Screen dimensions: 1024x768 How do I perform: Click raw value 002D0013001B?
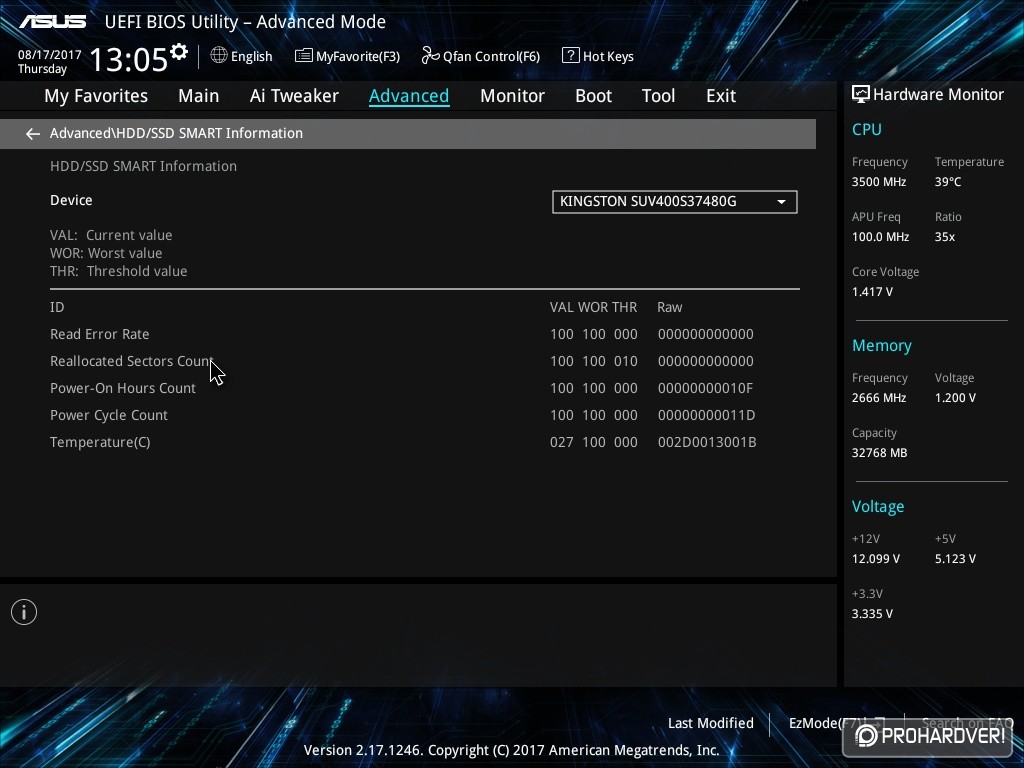click(x=707, y=442)
